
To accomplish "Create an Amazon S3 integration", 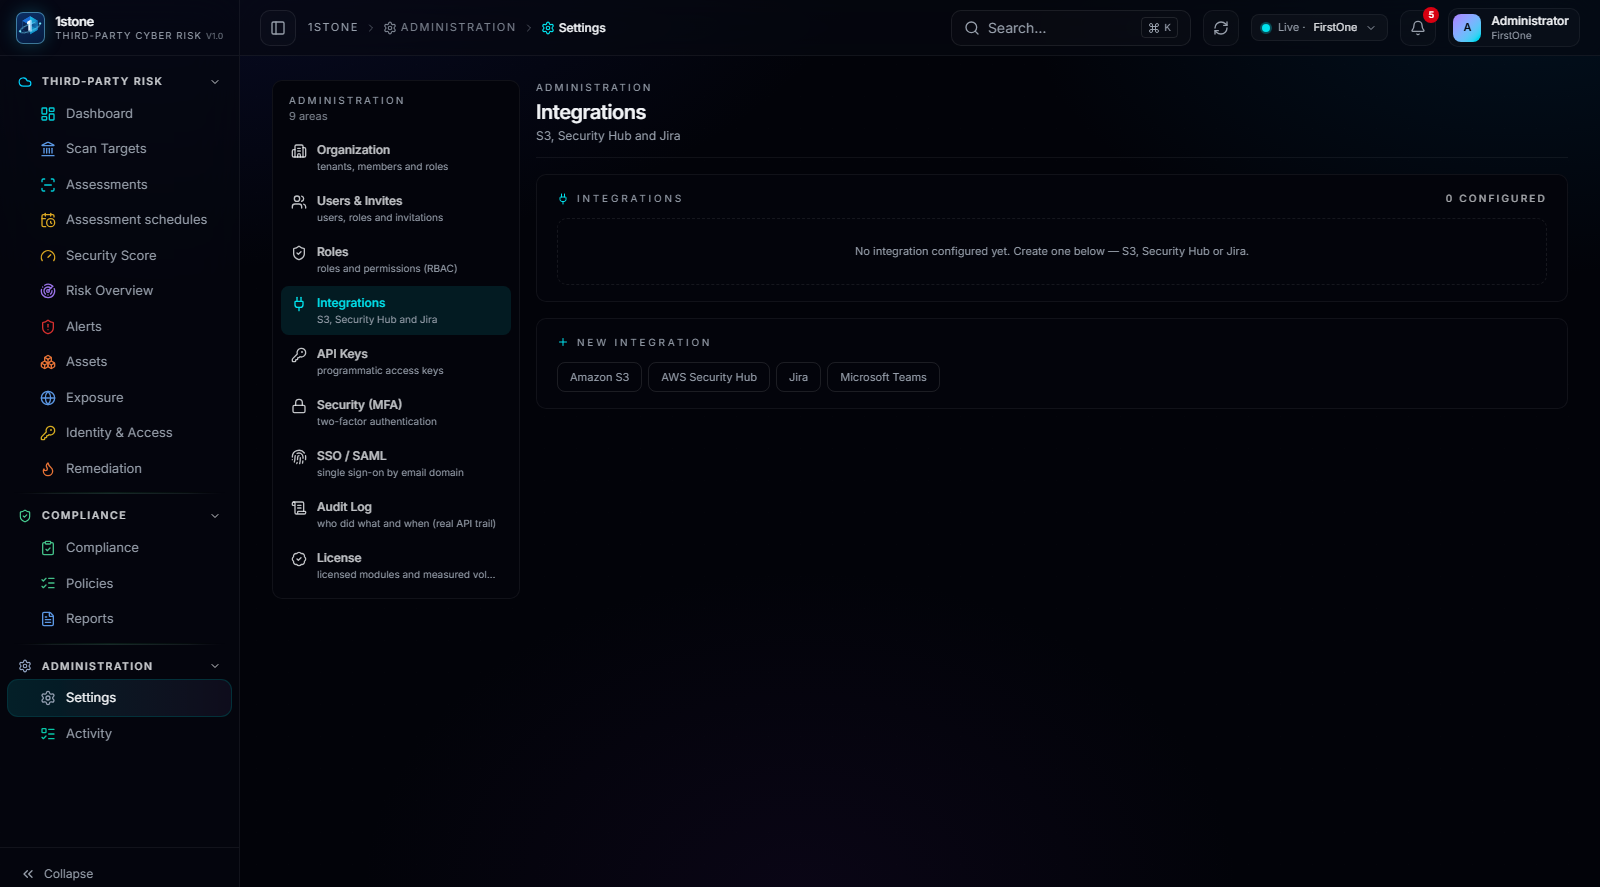I will tap(599, 377).
